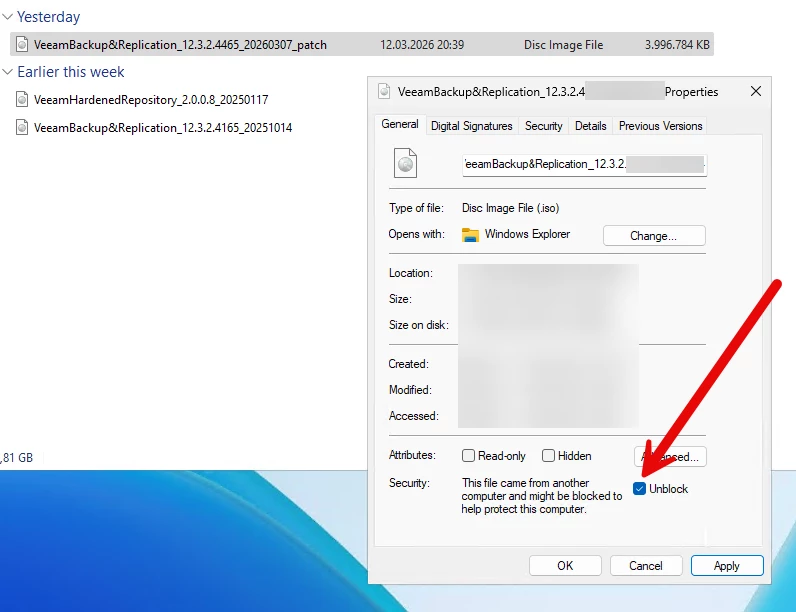Click the Change... button
This screenshot has height=612, width=796.
654,236
